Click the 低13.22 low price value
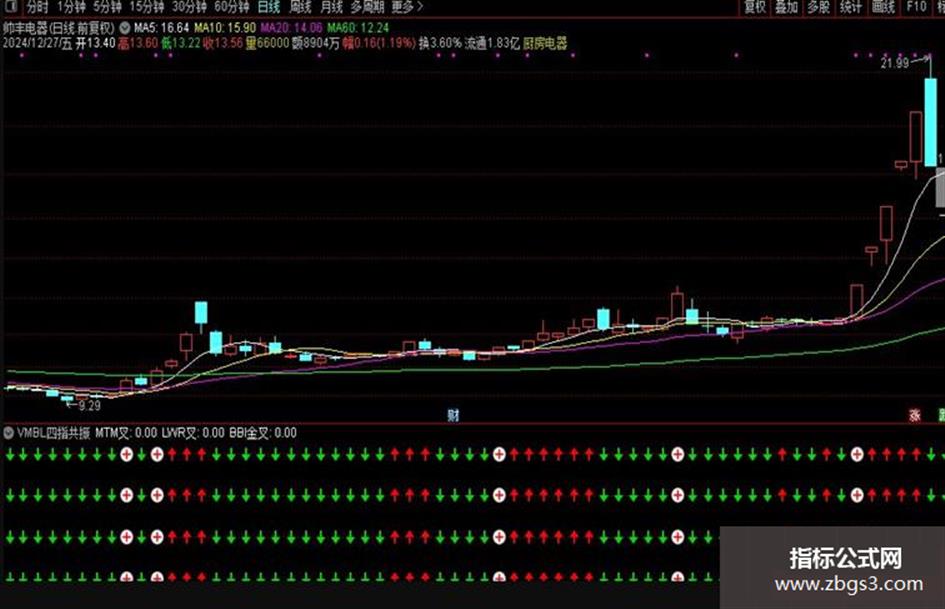Image resolution: width=945 pixels, height=609 pixels. tap(180, 43)
